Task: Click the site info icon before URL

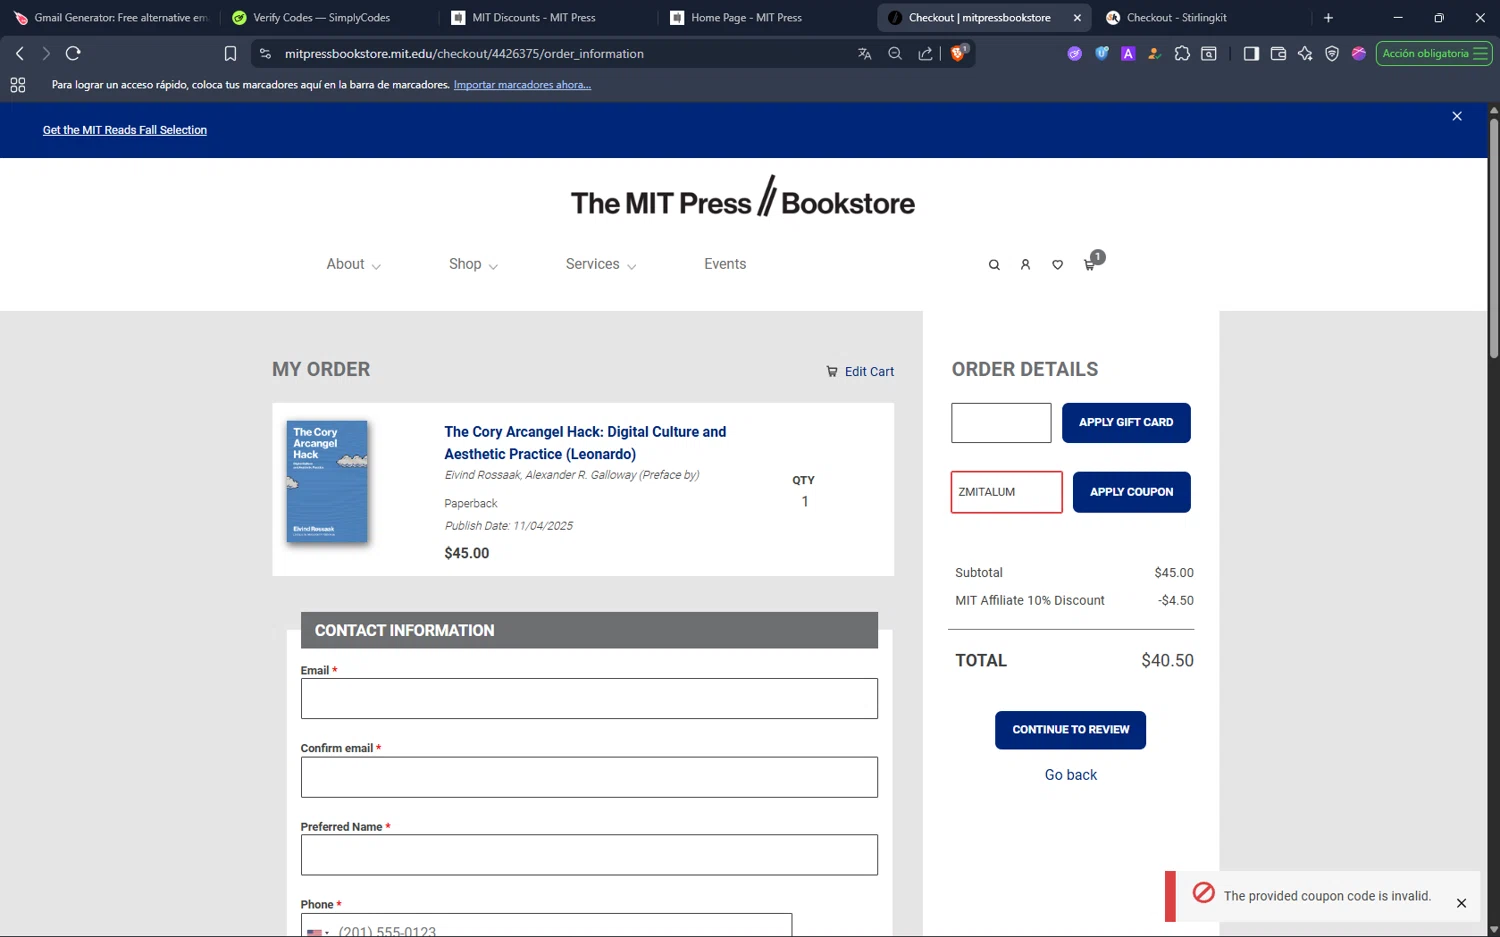Action: (x=265, y=54)
